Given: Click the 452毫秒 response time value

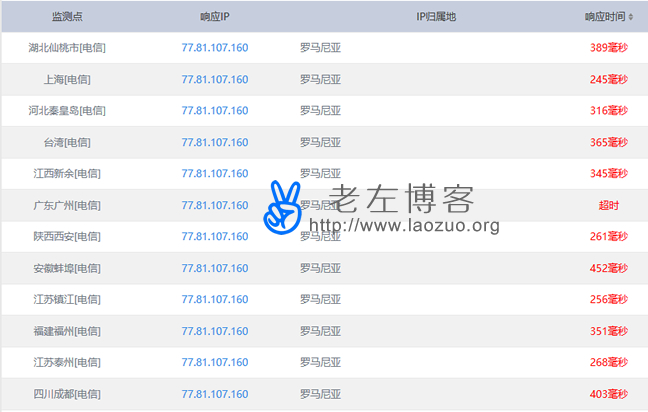Looking at the screenshot, I should point(609,268).
